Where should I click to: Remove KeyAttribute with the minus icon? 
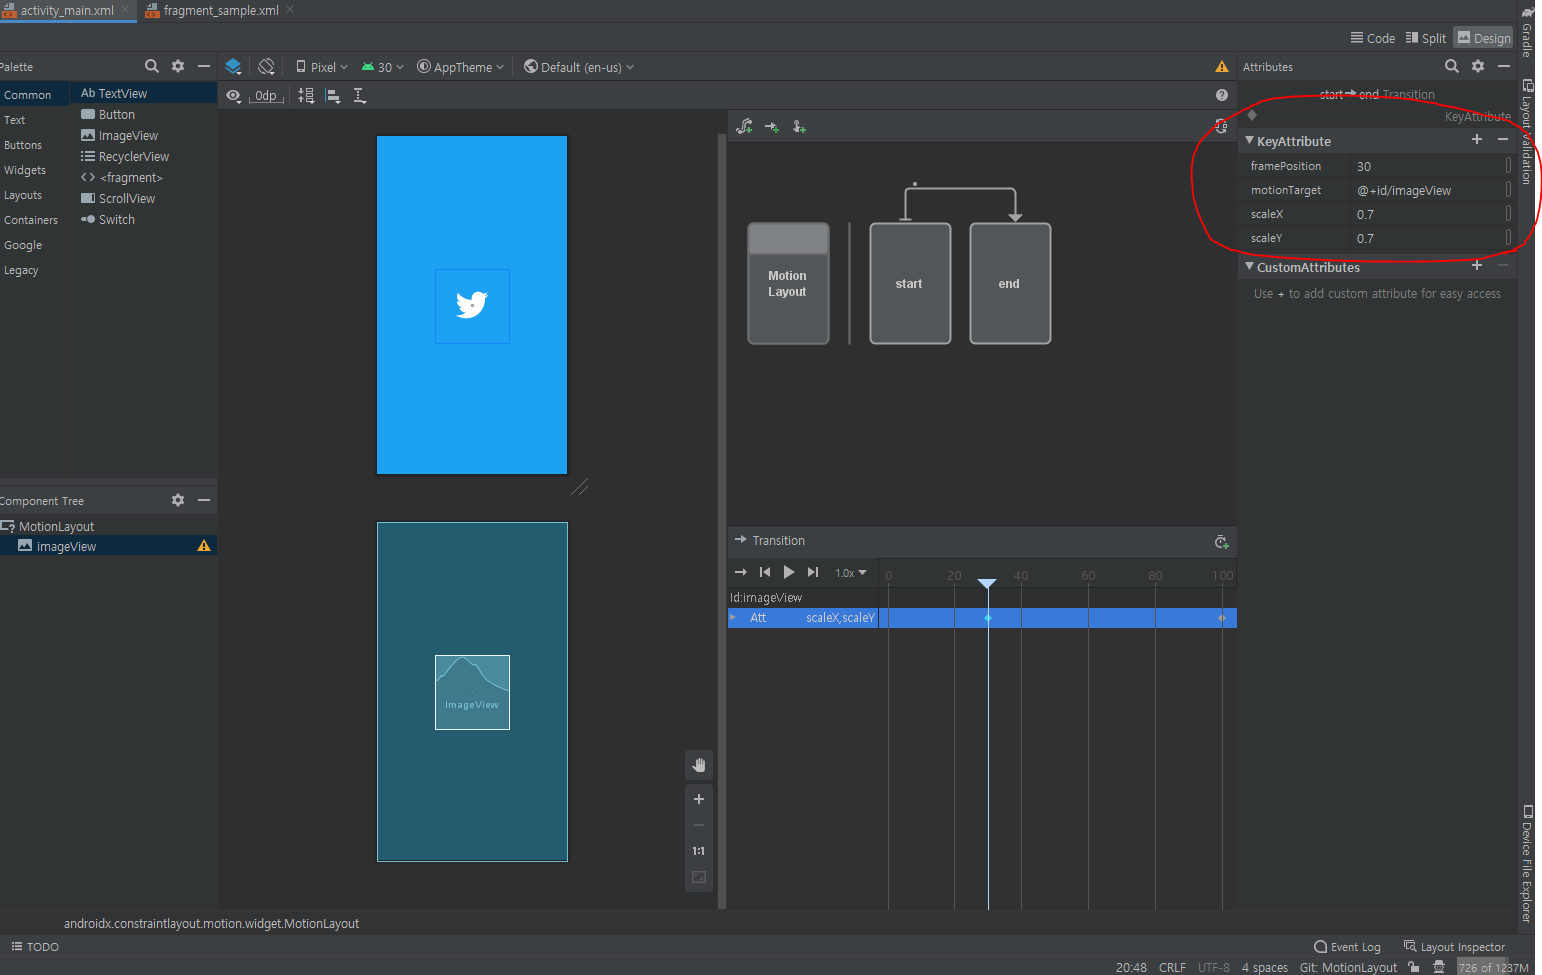(1503, 140)
